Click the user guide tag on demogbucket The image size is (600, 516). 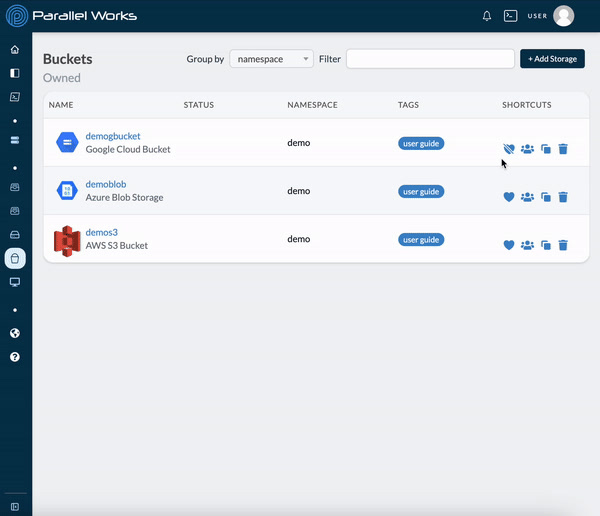(x=421, y=144)
